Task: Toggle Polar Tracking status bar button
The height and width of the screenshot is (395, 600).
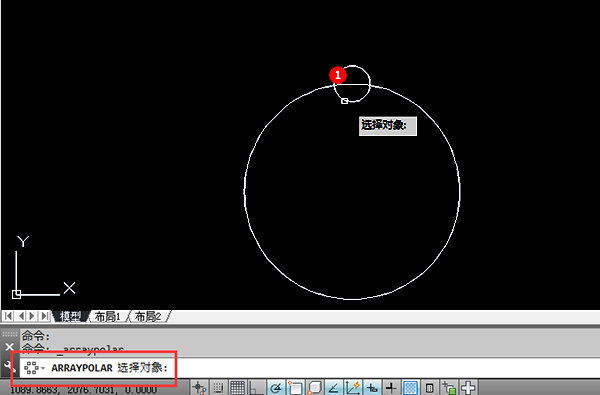Action: tap(276, 388)
